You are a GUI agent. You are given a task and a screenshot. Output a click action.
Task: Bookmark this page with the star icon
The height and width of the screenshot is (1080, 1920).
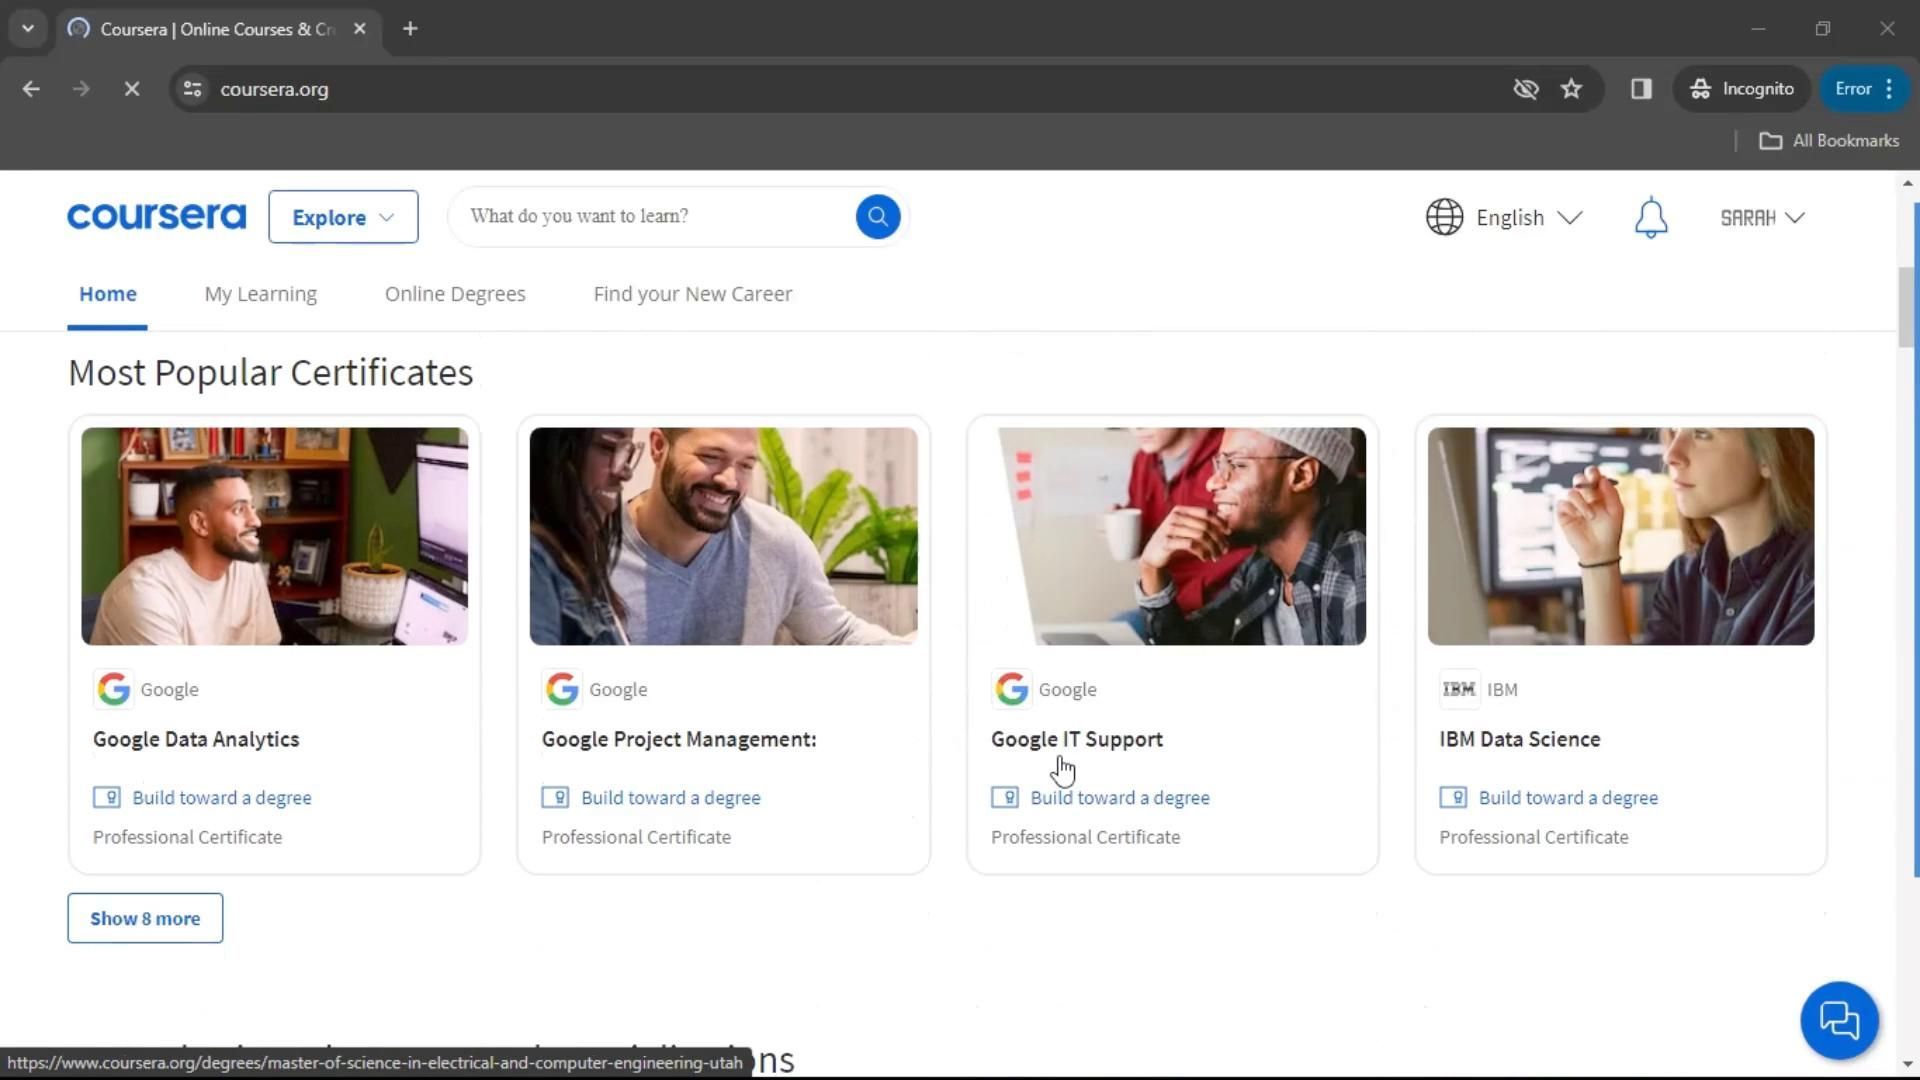1571,89
